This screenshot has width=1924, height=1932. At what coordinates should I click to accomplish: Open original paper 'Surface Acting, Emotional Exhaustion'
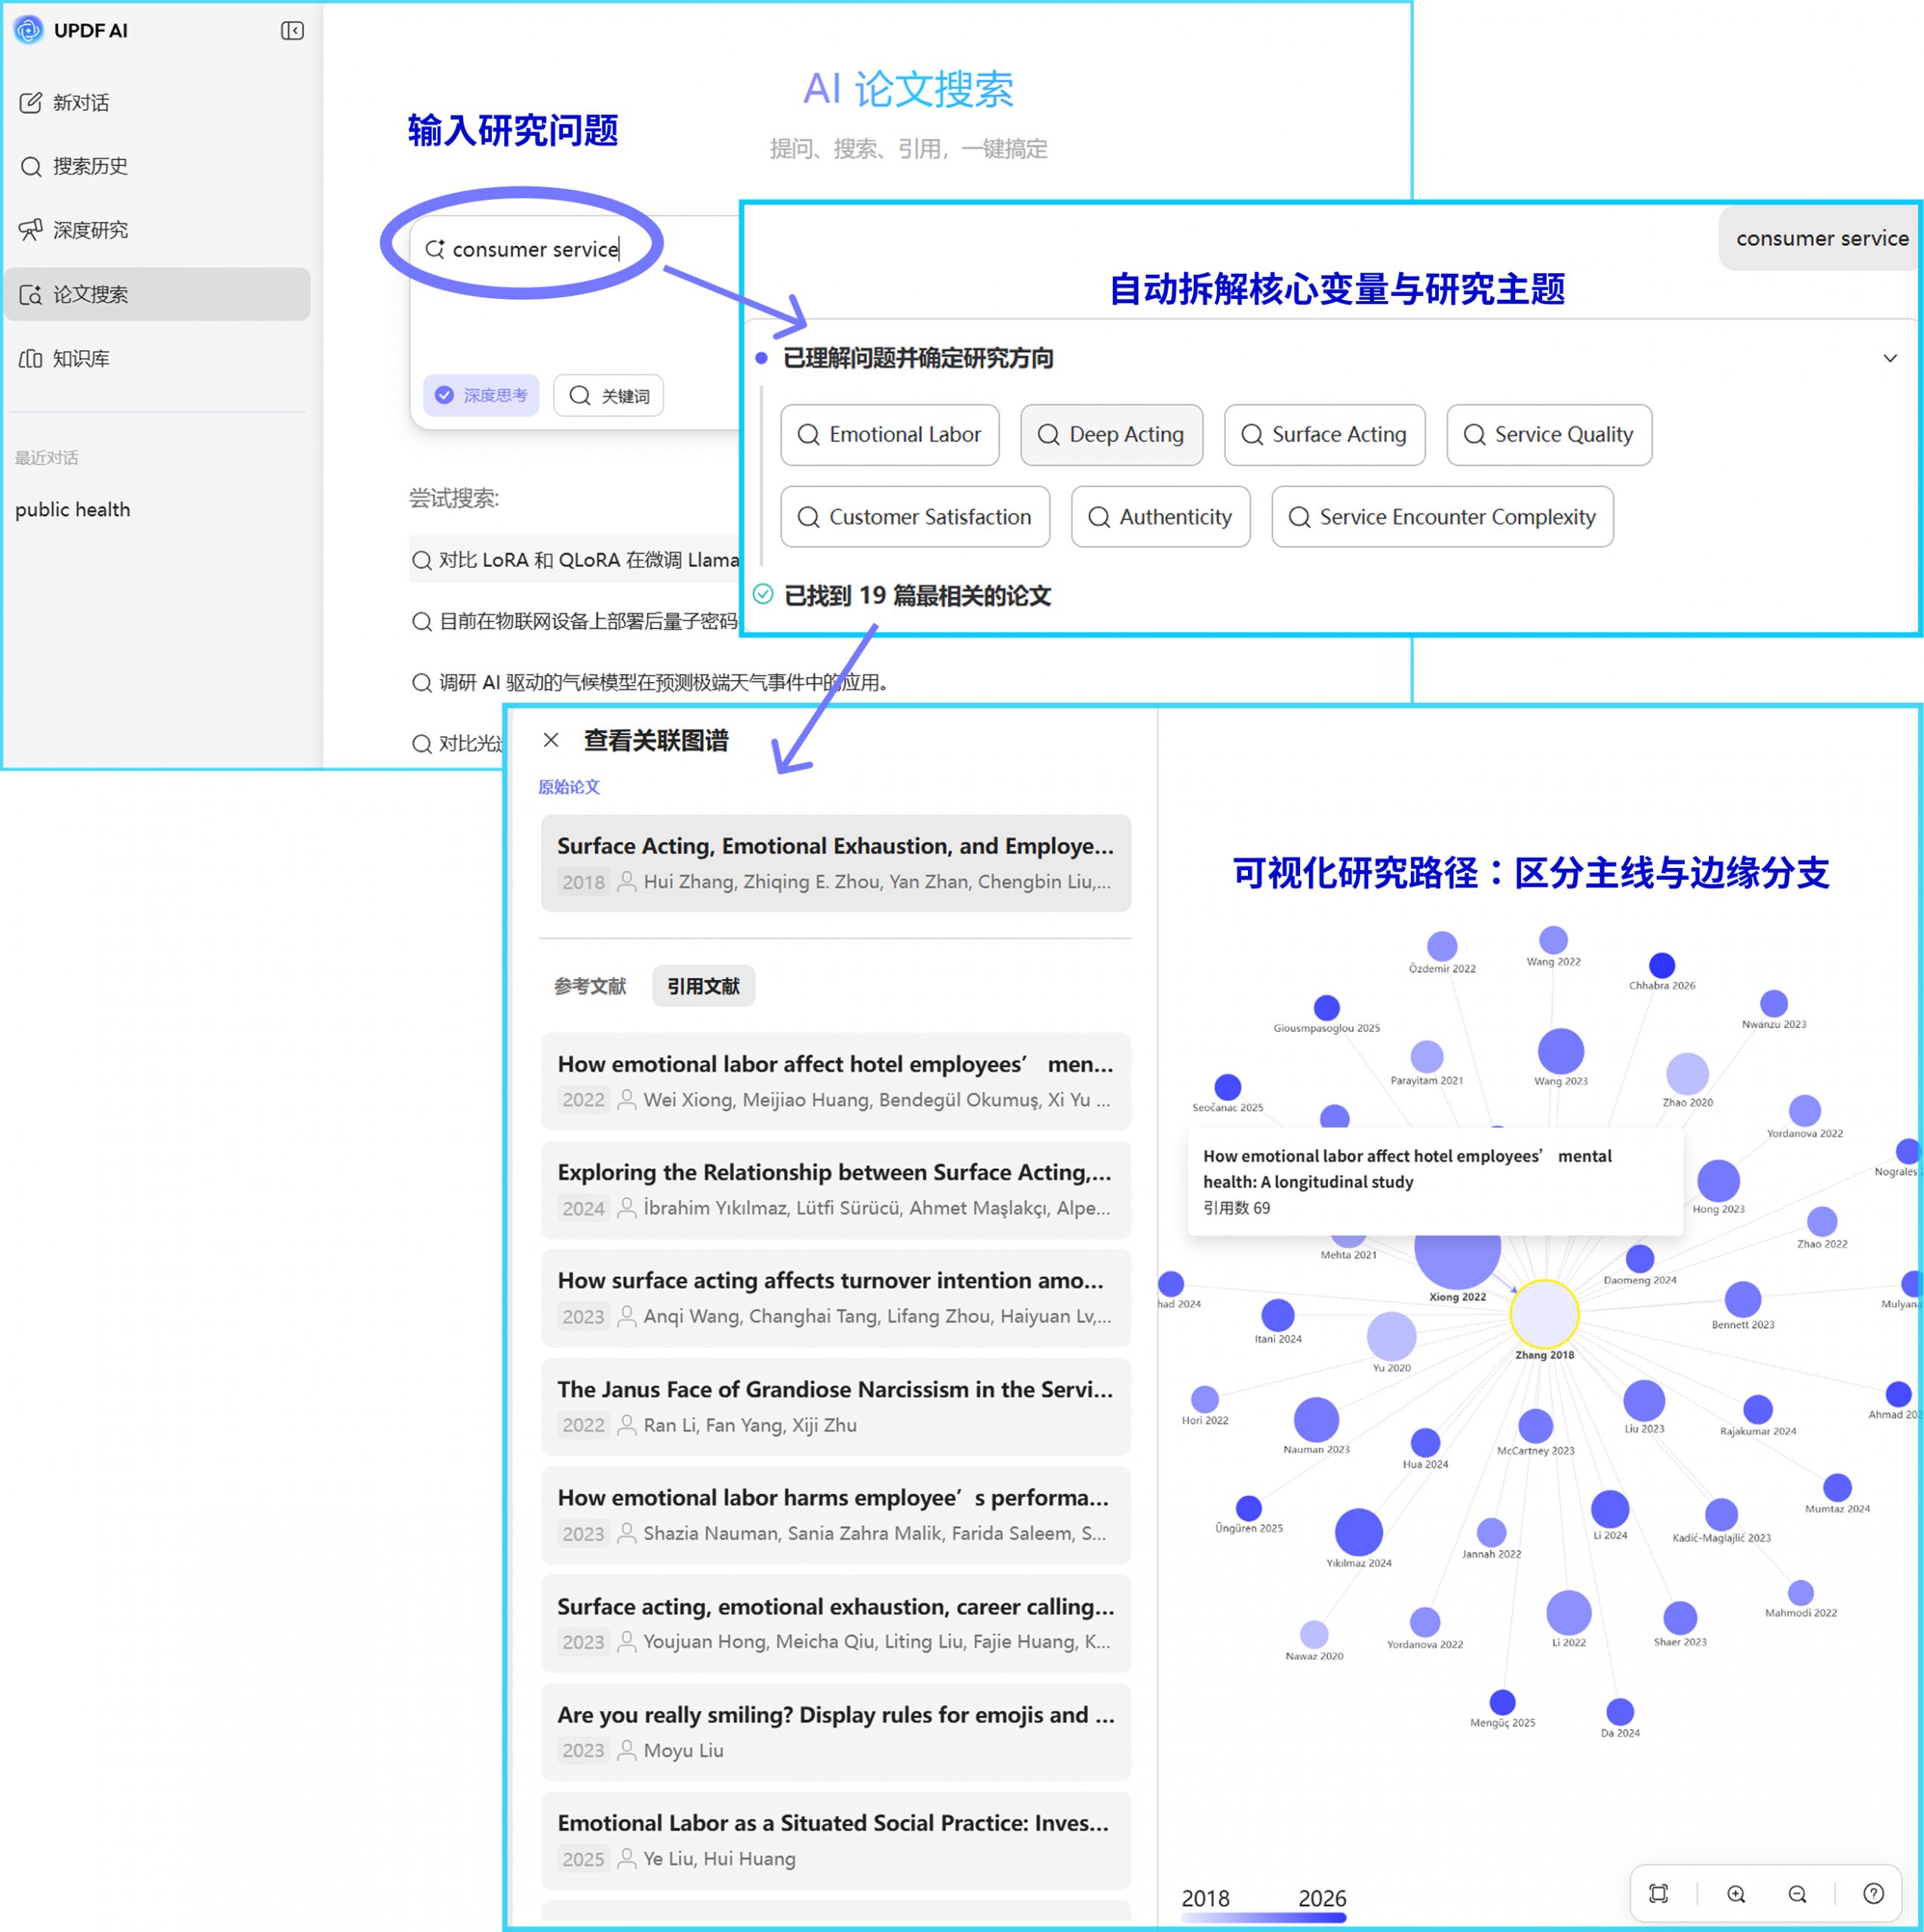(x=836, y=863)
